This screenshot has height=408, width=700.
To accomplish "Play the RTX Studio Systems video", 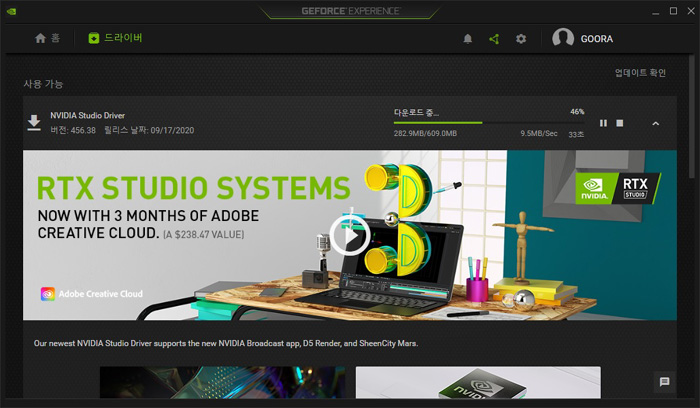I will point(350,236).
